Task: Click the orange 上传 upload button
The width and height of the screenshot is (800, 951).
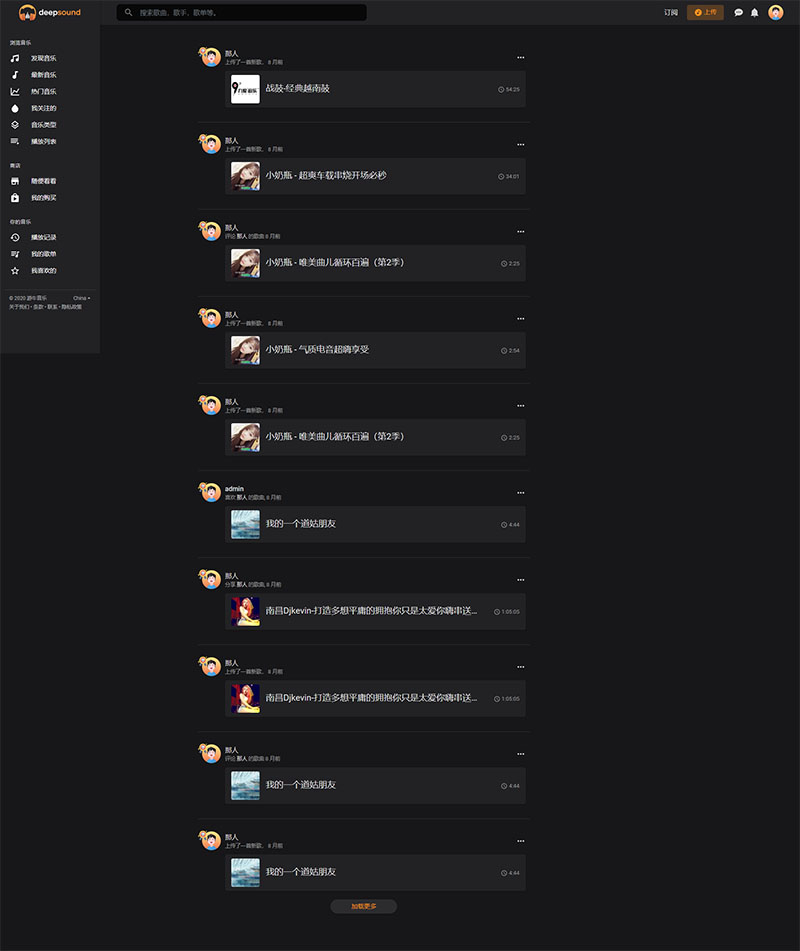Action: pos(705,12)
